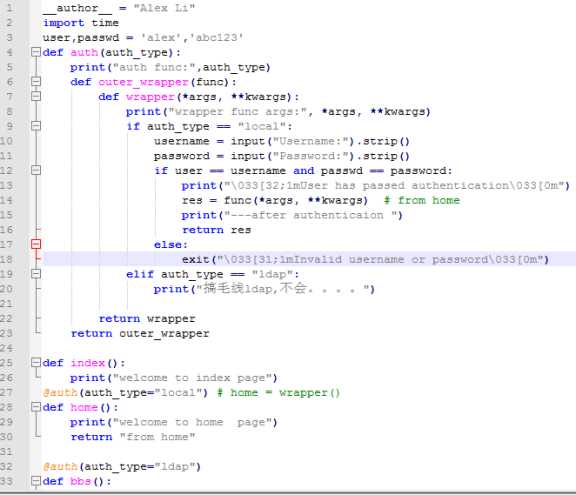Viewport: 576px width, 495px height.
Task: Collapse the fold marker for def bbs()
Action: [36, 481]
